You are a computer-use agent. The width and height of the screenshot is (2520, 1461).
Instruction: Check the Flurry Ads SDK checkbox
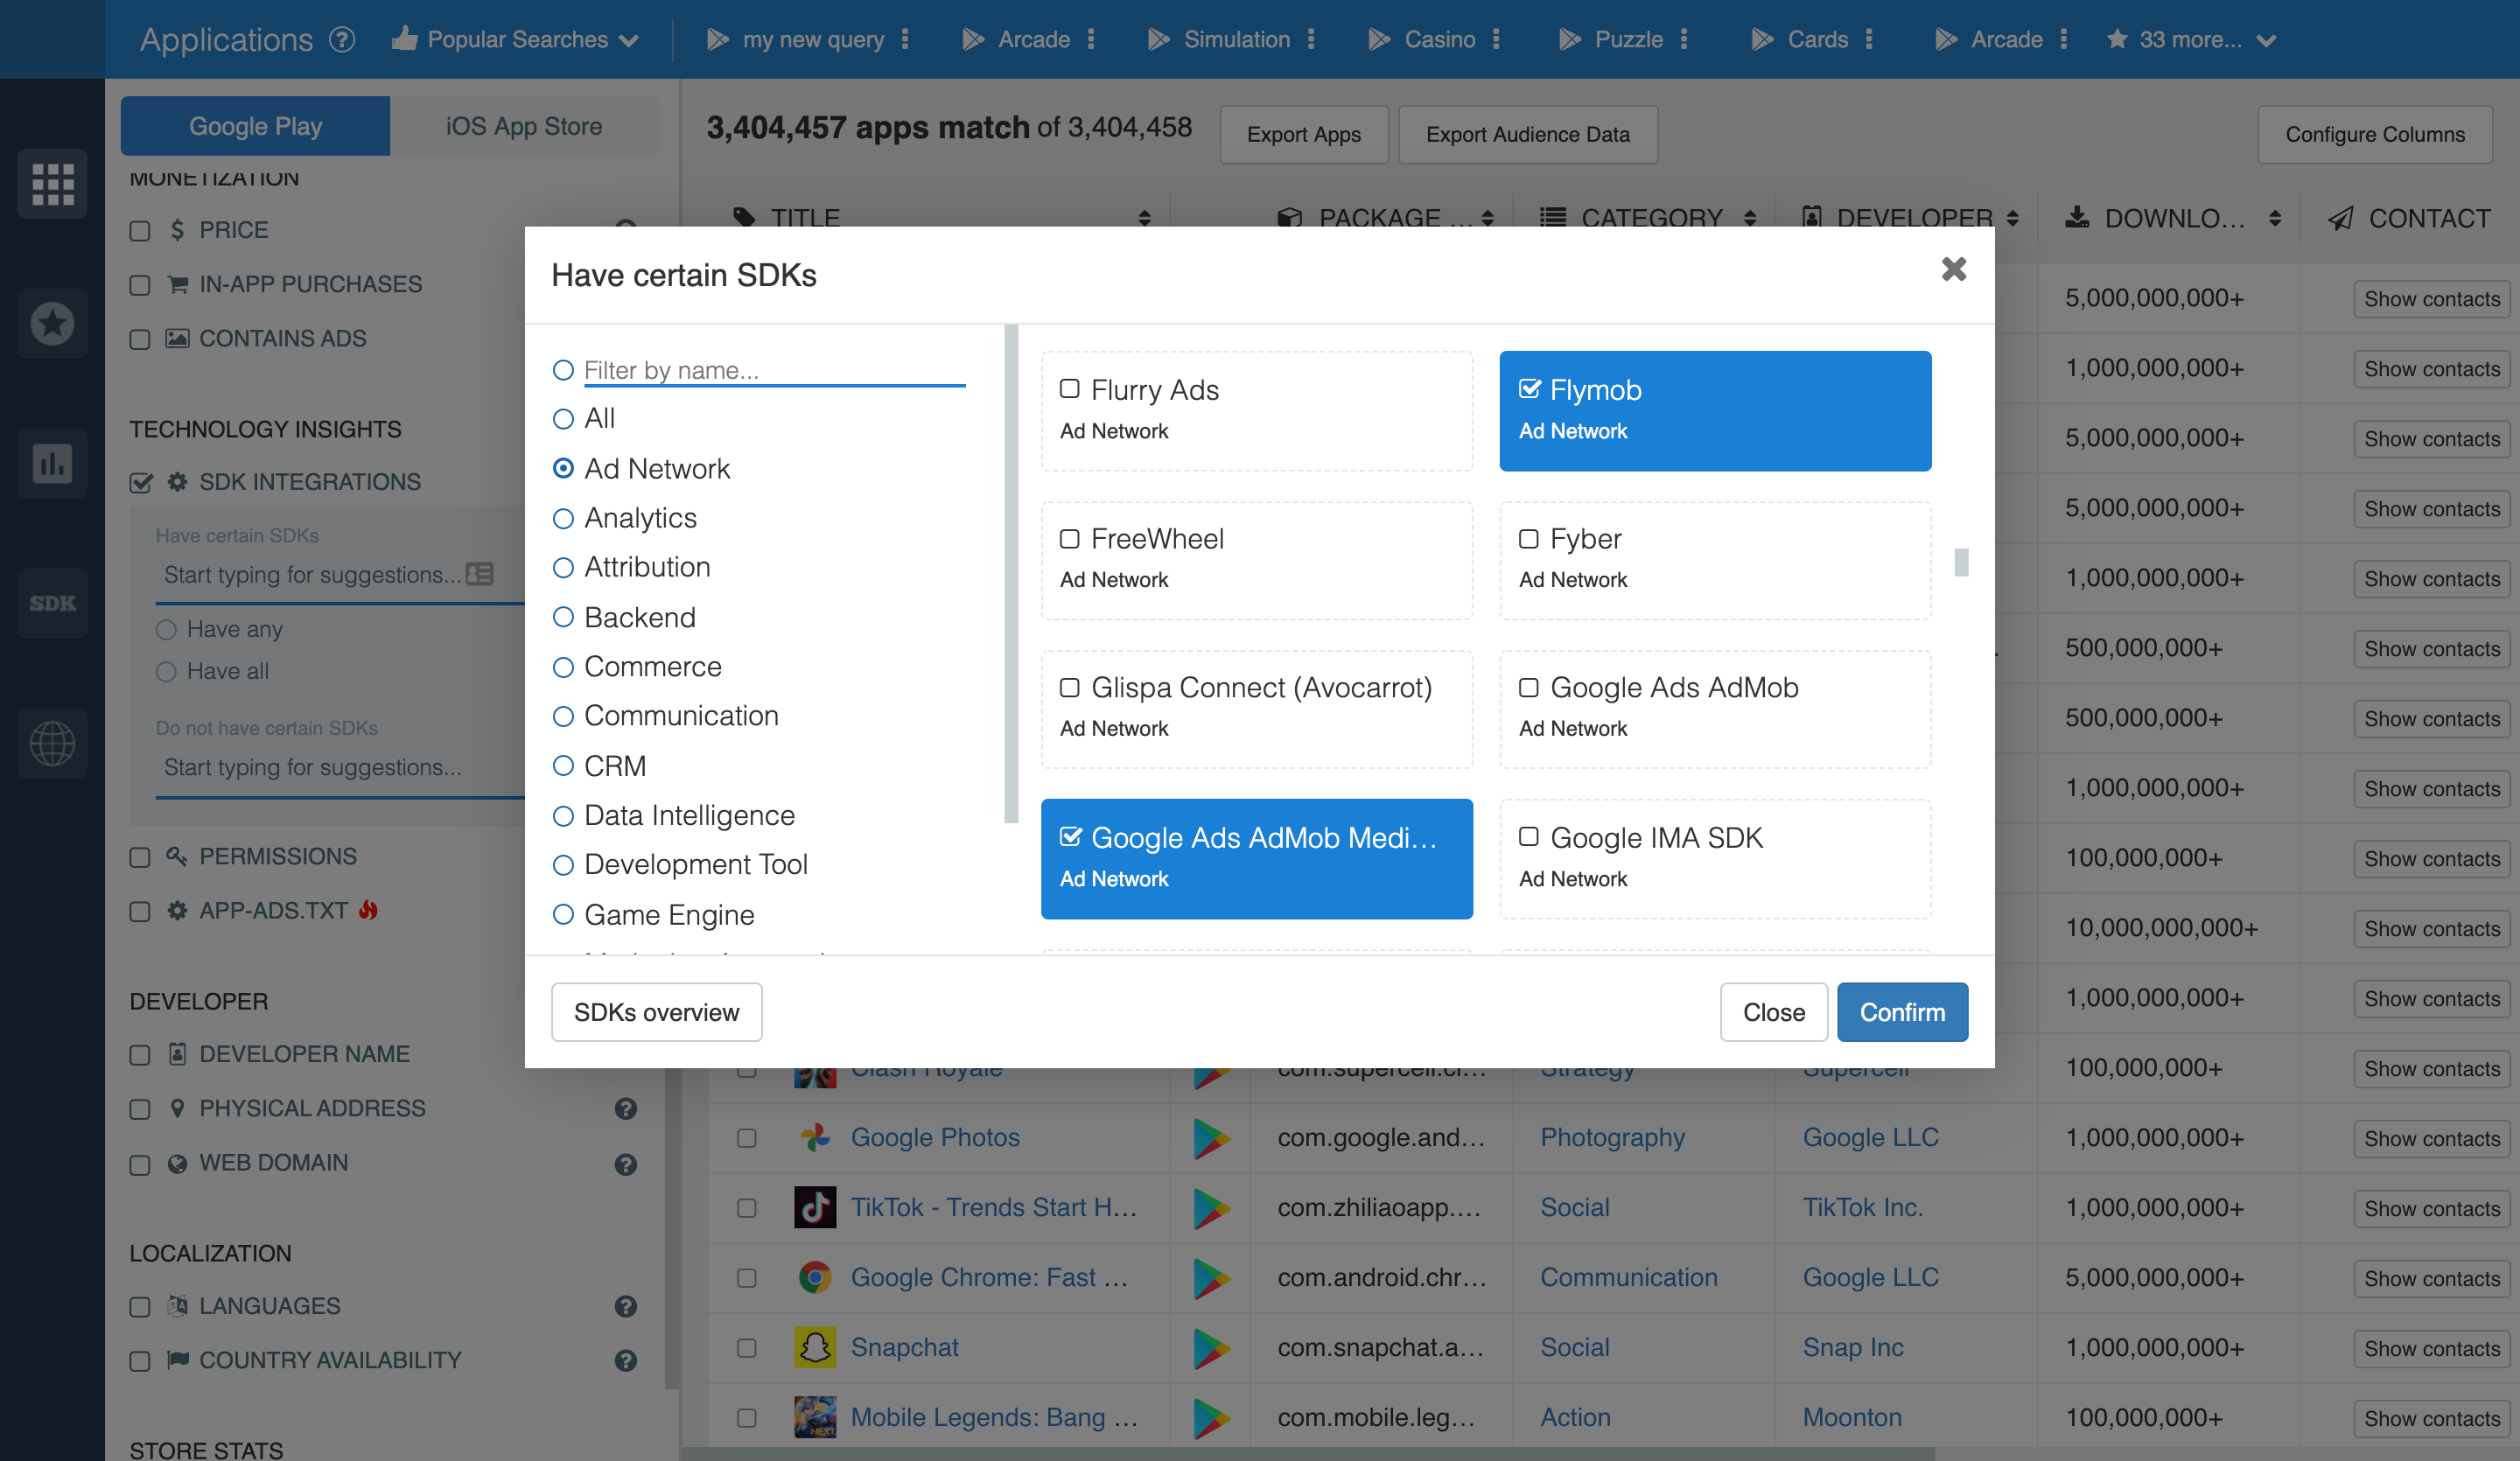tap(1069, 389)
